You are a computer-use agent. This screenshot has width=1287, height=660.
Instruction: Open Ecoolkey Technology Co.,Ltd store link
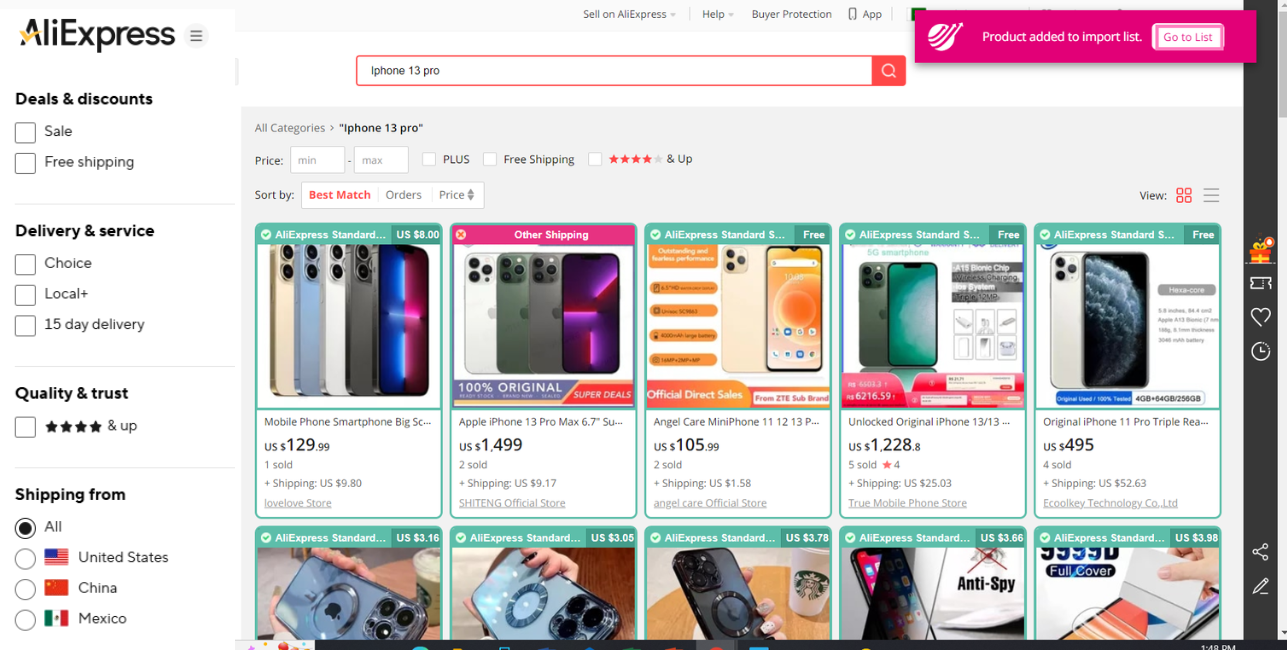click(1110, 503)
